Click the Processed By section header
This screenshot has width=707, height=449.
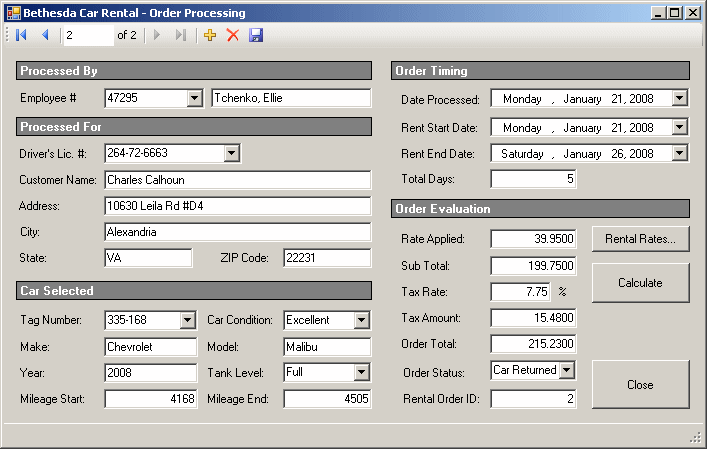(194, 71)
